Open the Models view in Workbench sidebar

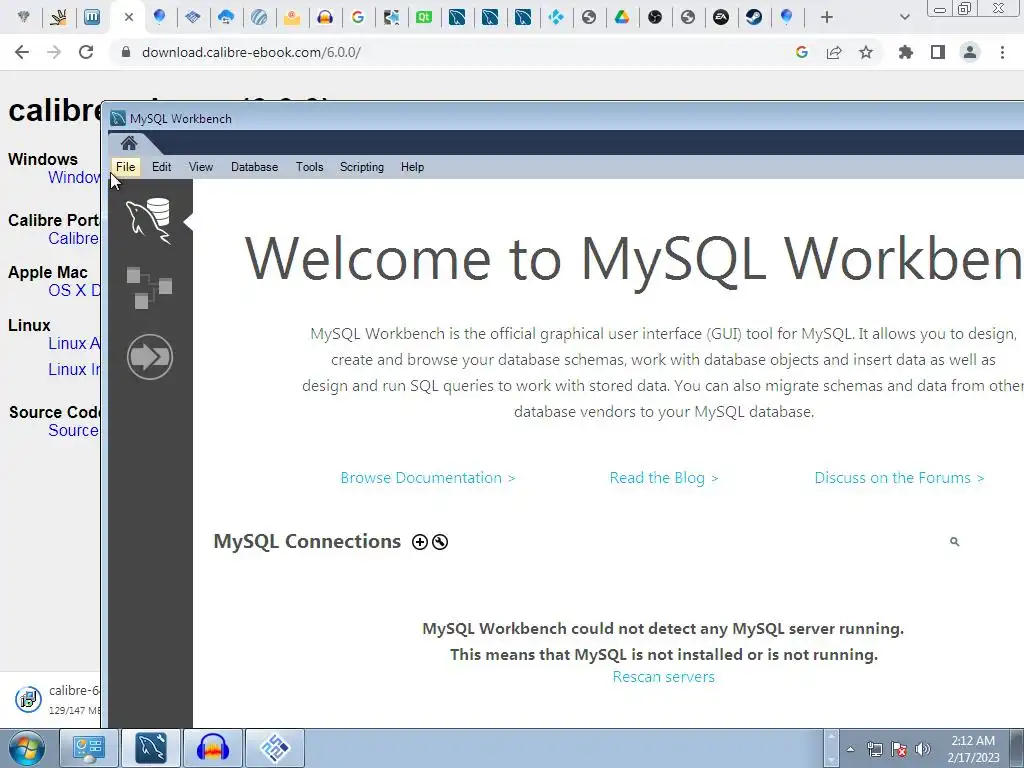pyautogui.click(x=150, y=287)
